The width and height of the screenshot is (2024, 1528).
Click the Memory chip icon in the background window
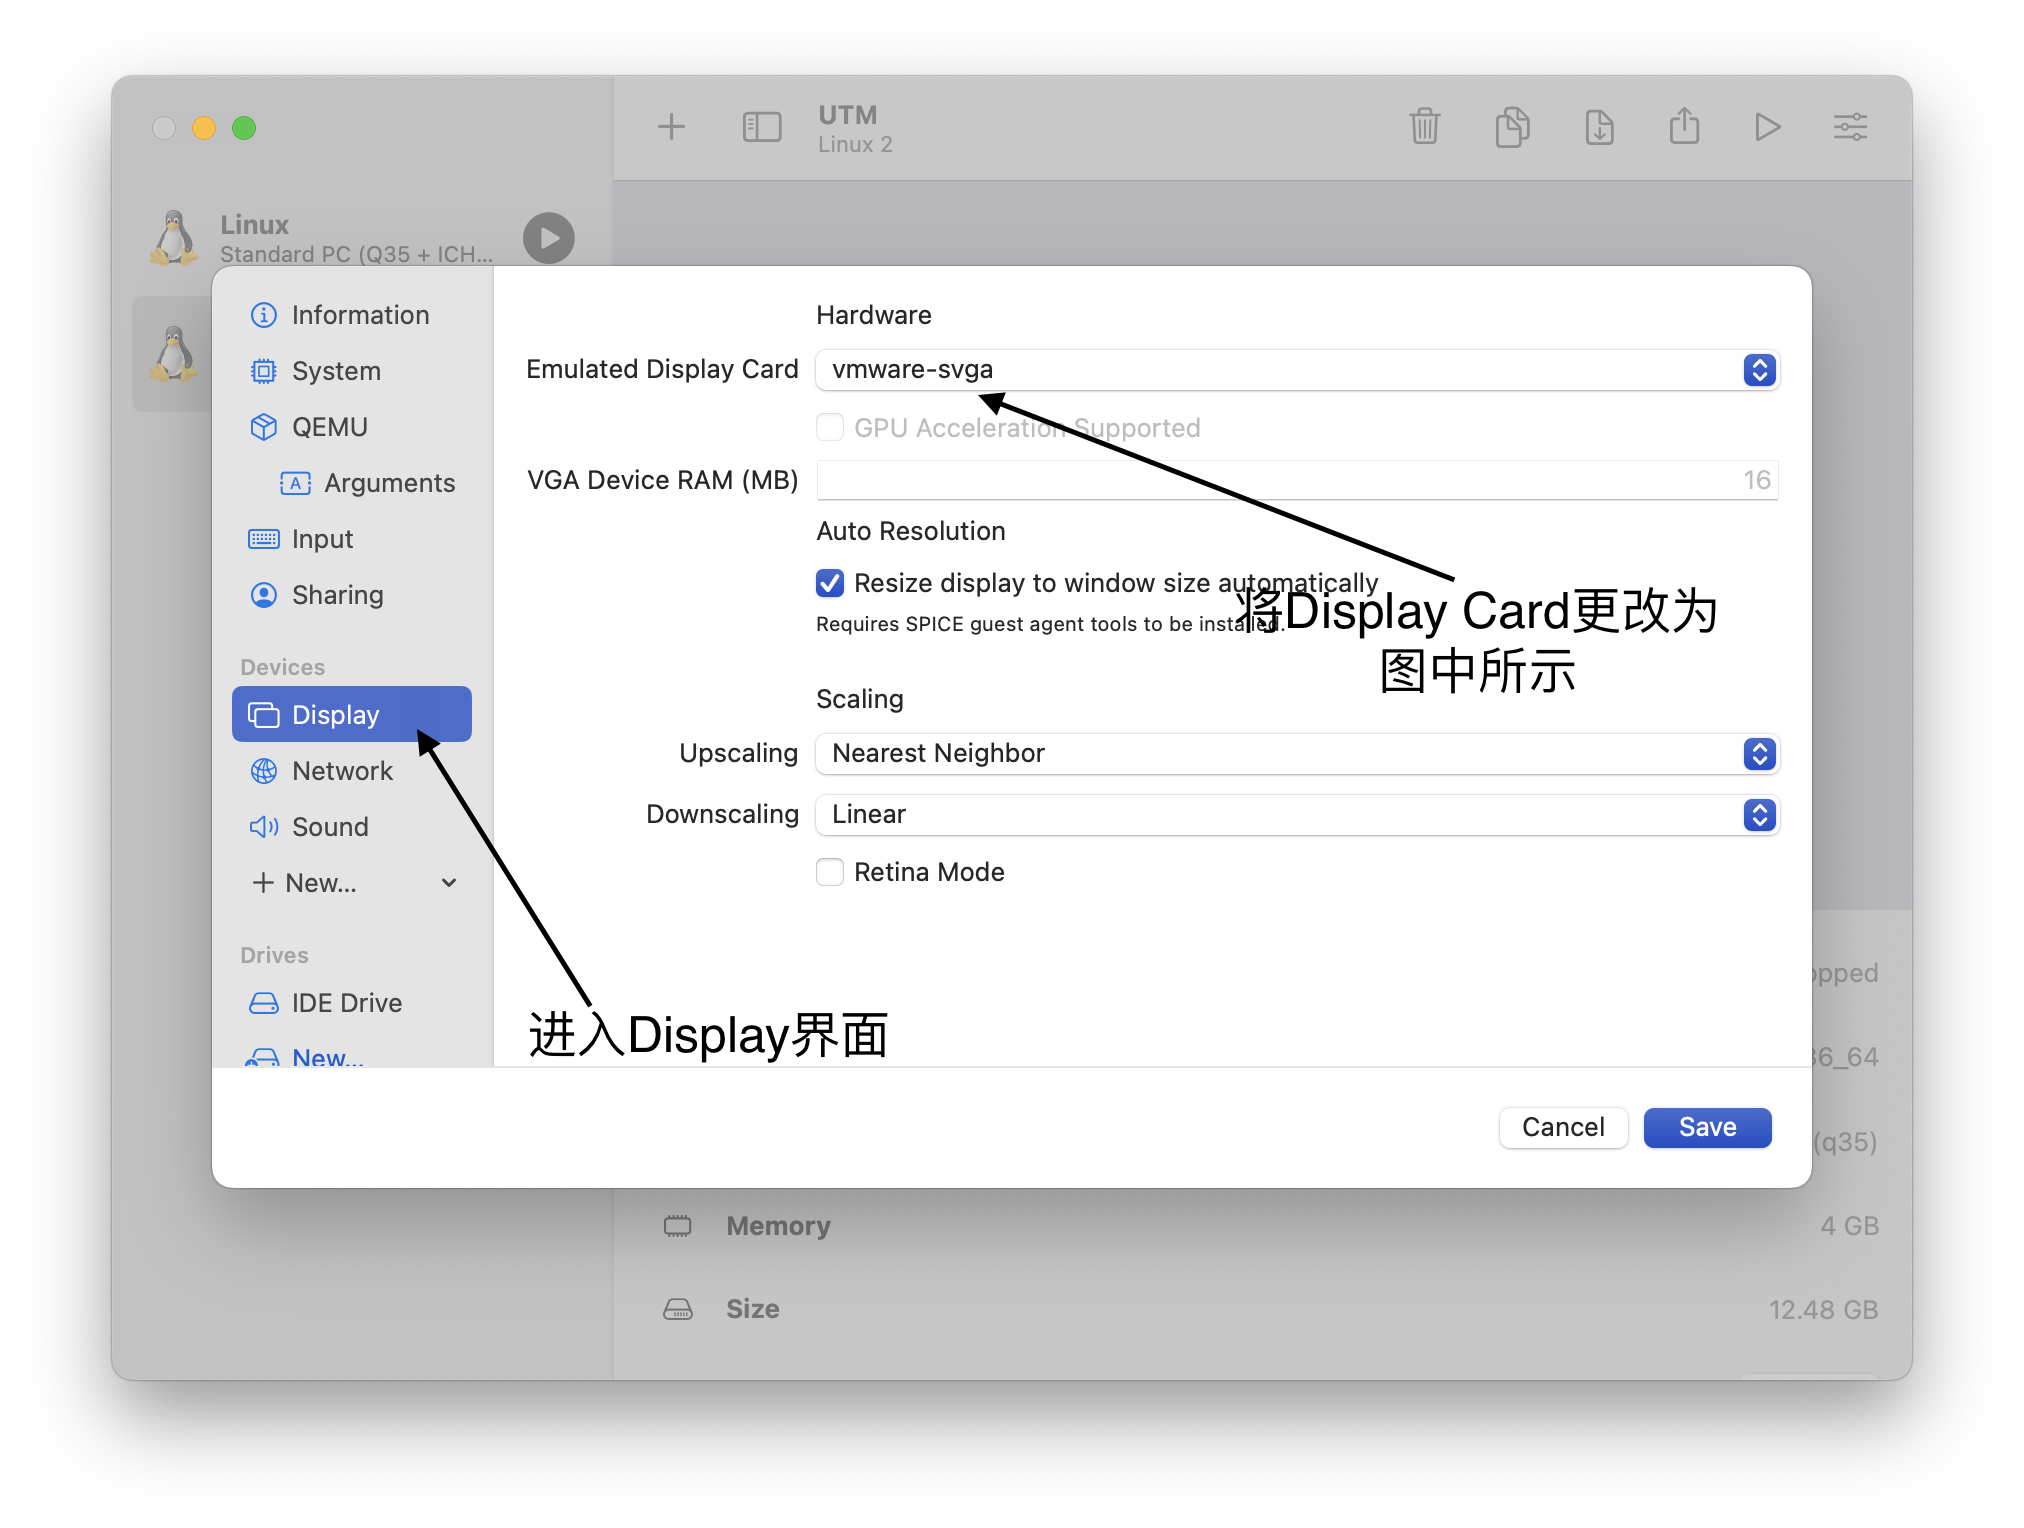point(678,1226)
